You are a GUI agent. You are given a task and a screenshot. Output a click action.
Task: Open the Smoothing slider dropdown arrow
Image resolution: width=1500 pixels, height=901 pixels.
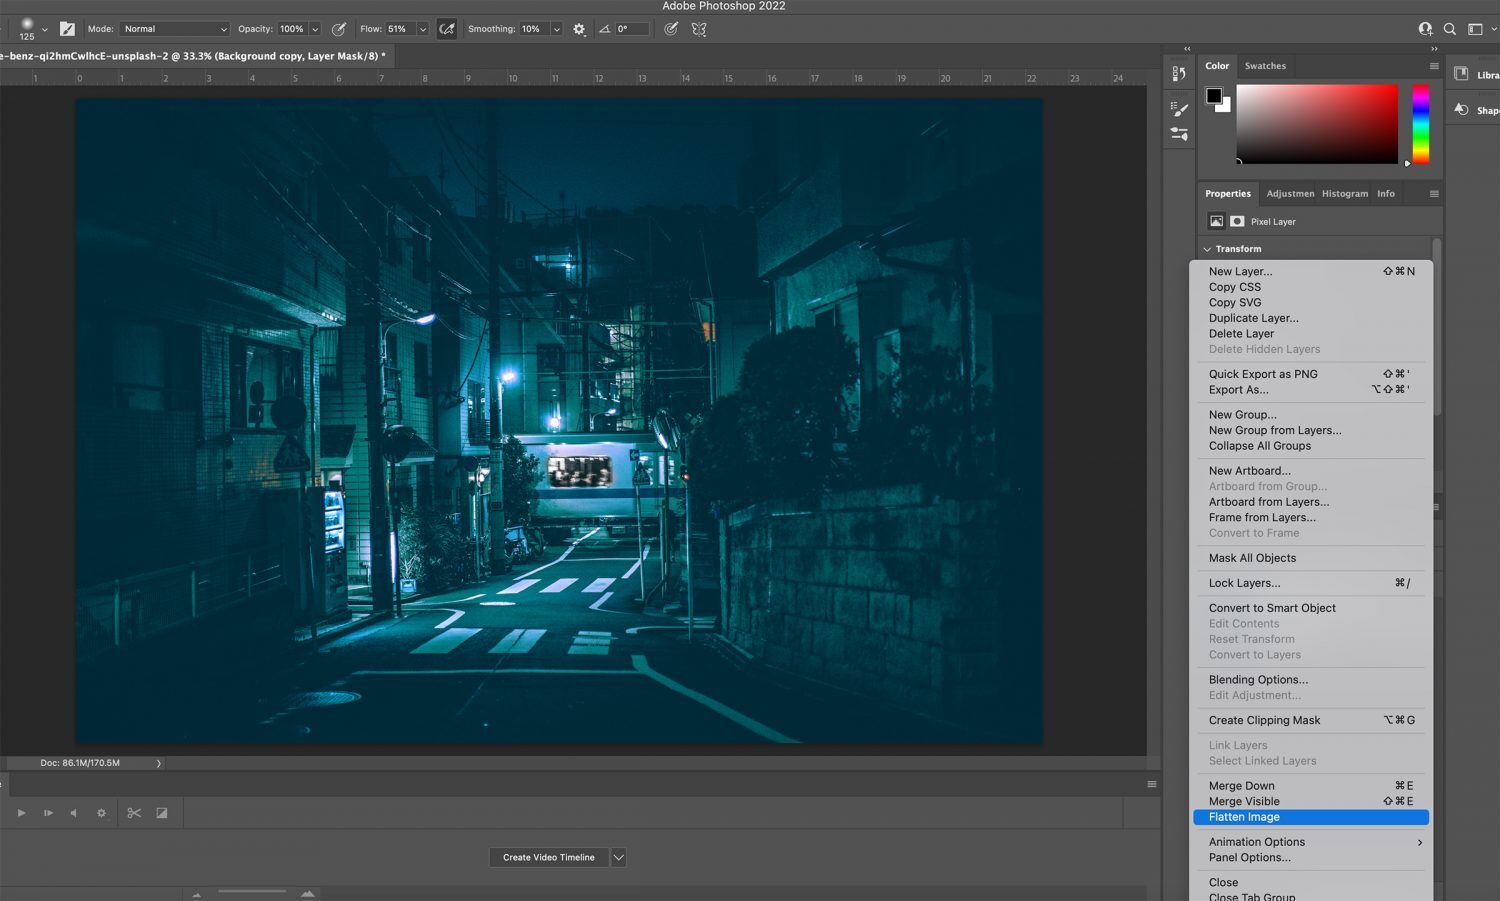point(557,29)
